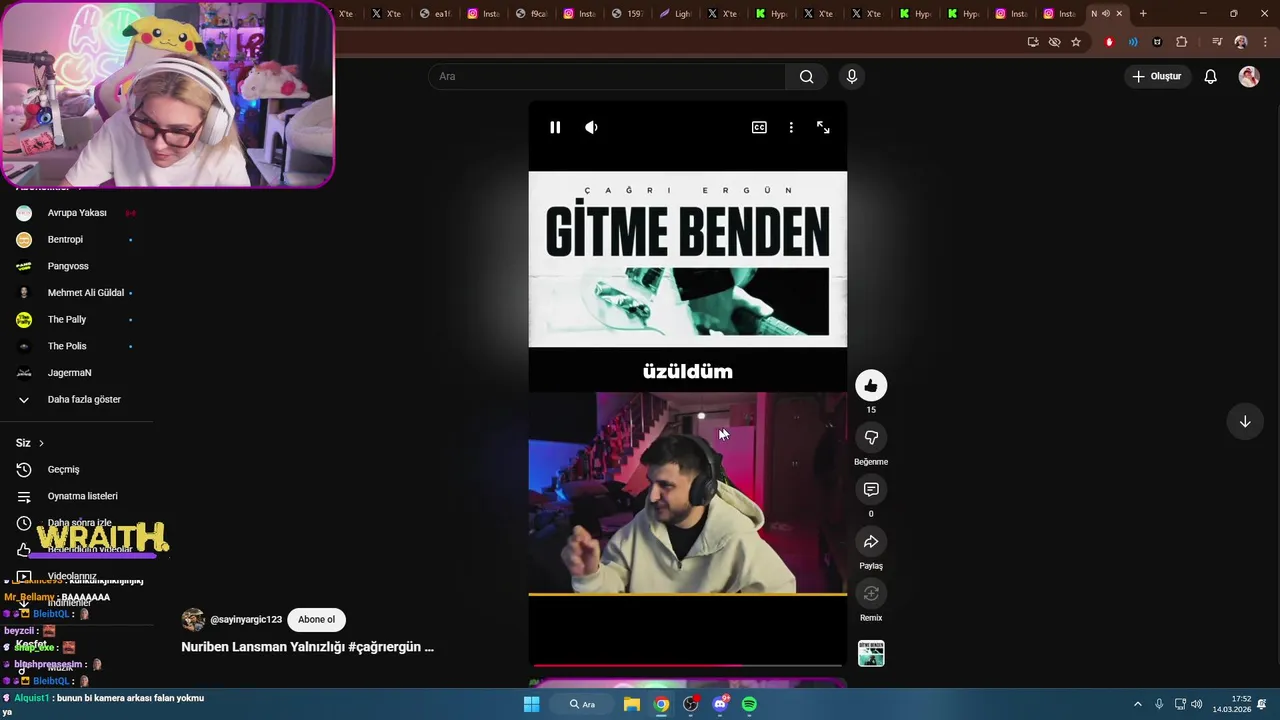Enter fullscreen mode for the Short
The image size is (1280, 720).
click(823, 127)
